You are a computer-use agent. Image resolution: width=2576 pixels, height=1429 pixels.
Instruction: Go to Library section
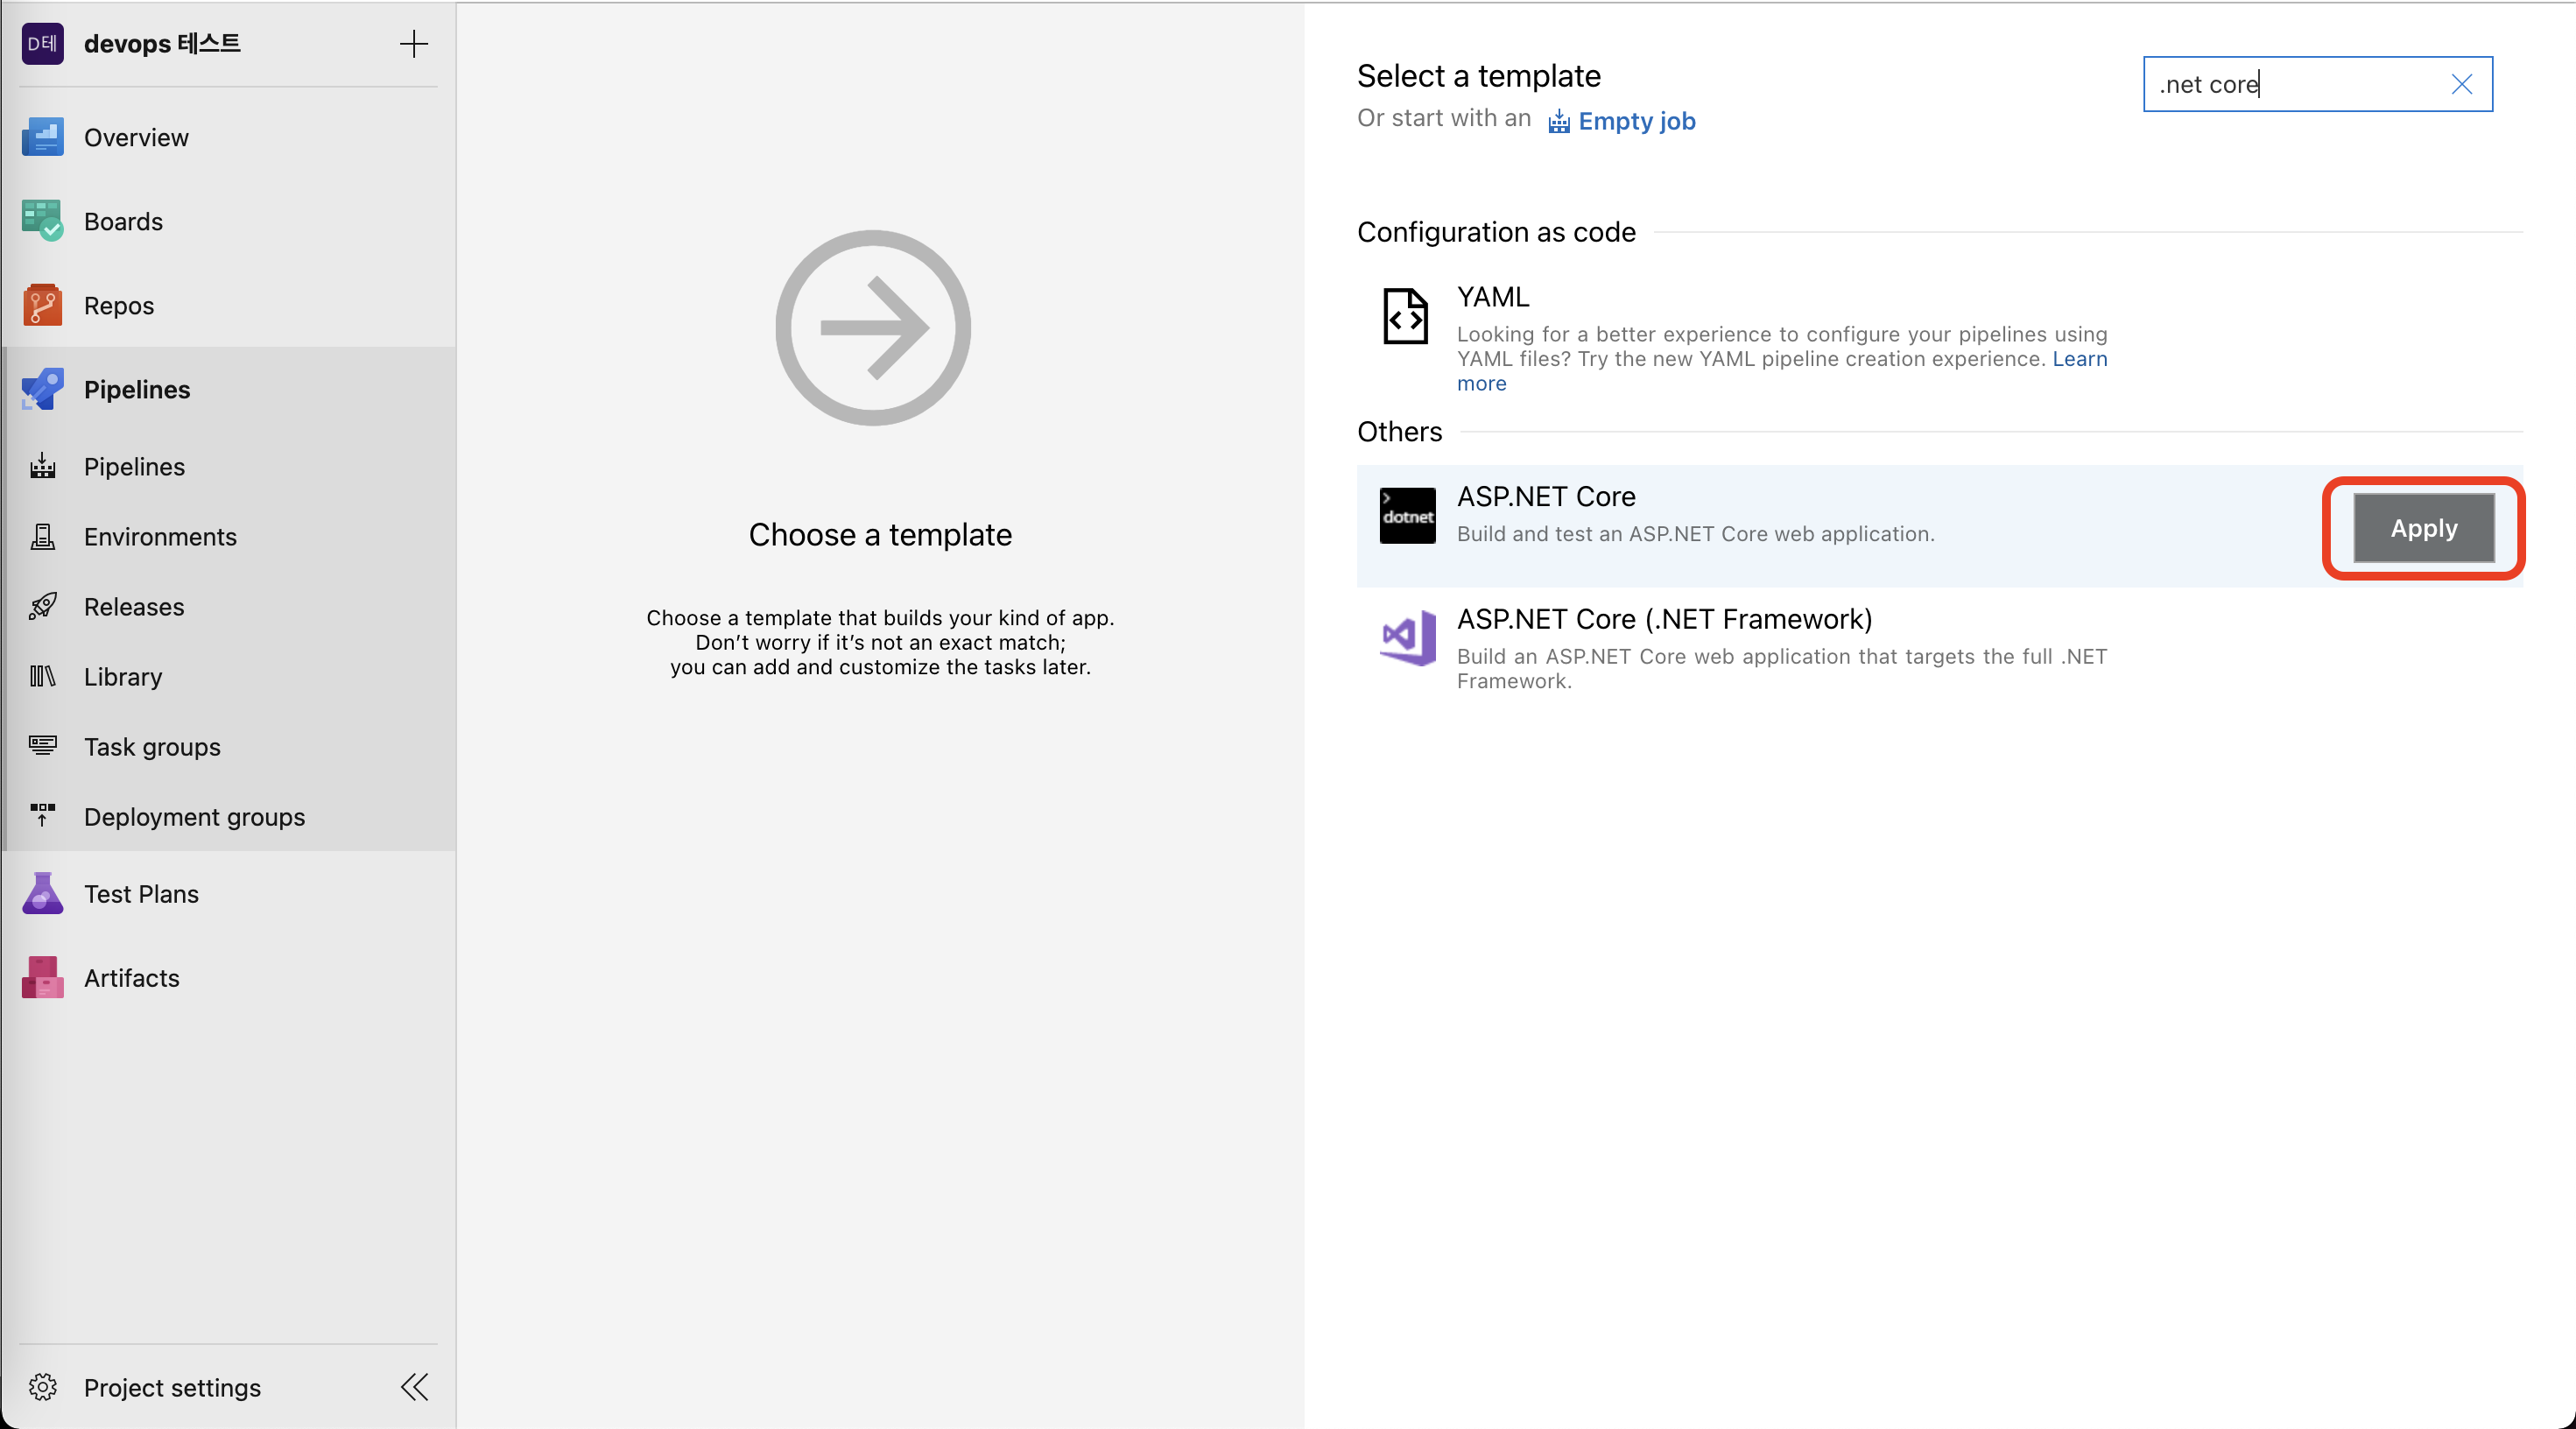click(122, 677)
